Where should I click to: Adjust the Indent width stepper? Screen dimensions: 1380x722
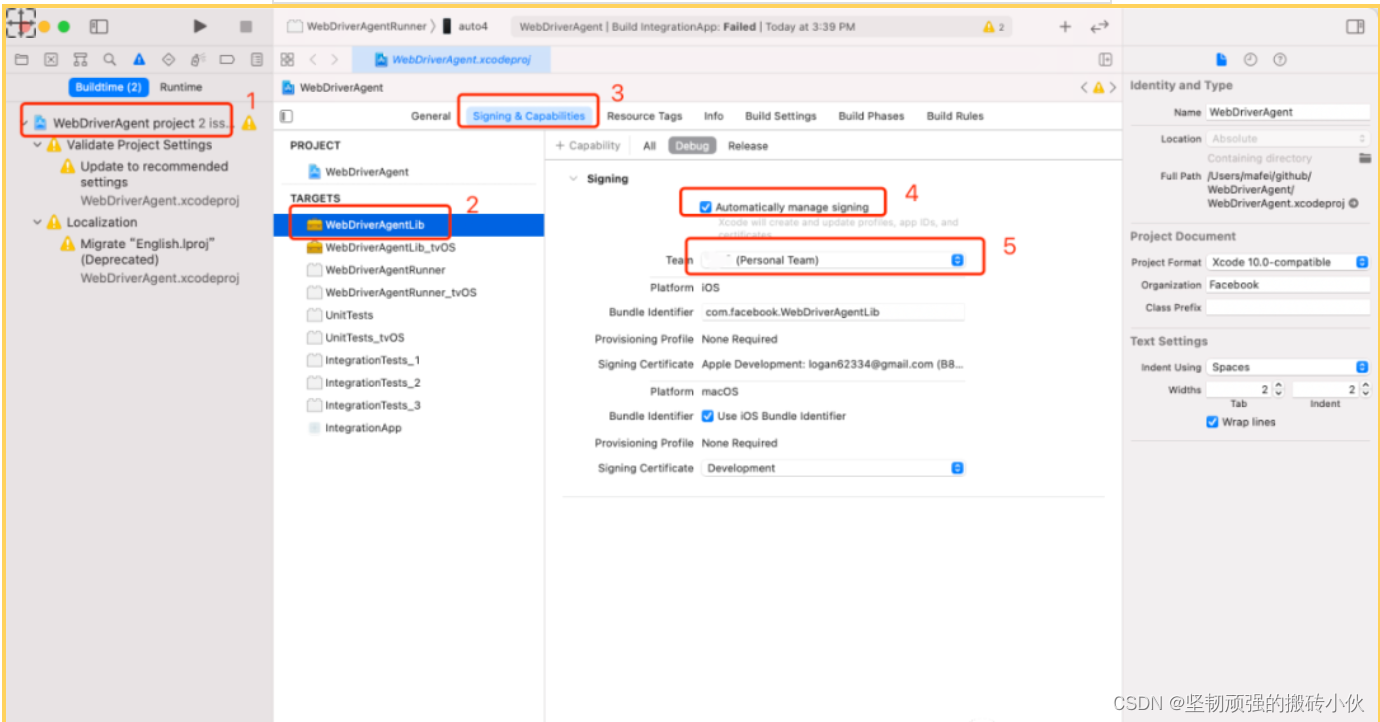click(1364, 389)
